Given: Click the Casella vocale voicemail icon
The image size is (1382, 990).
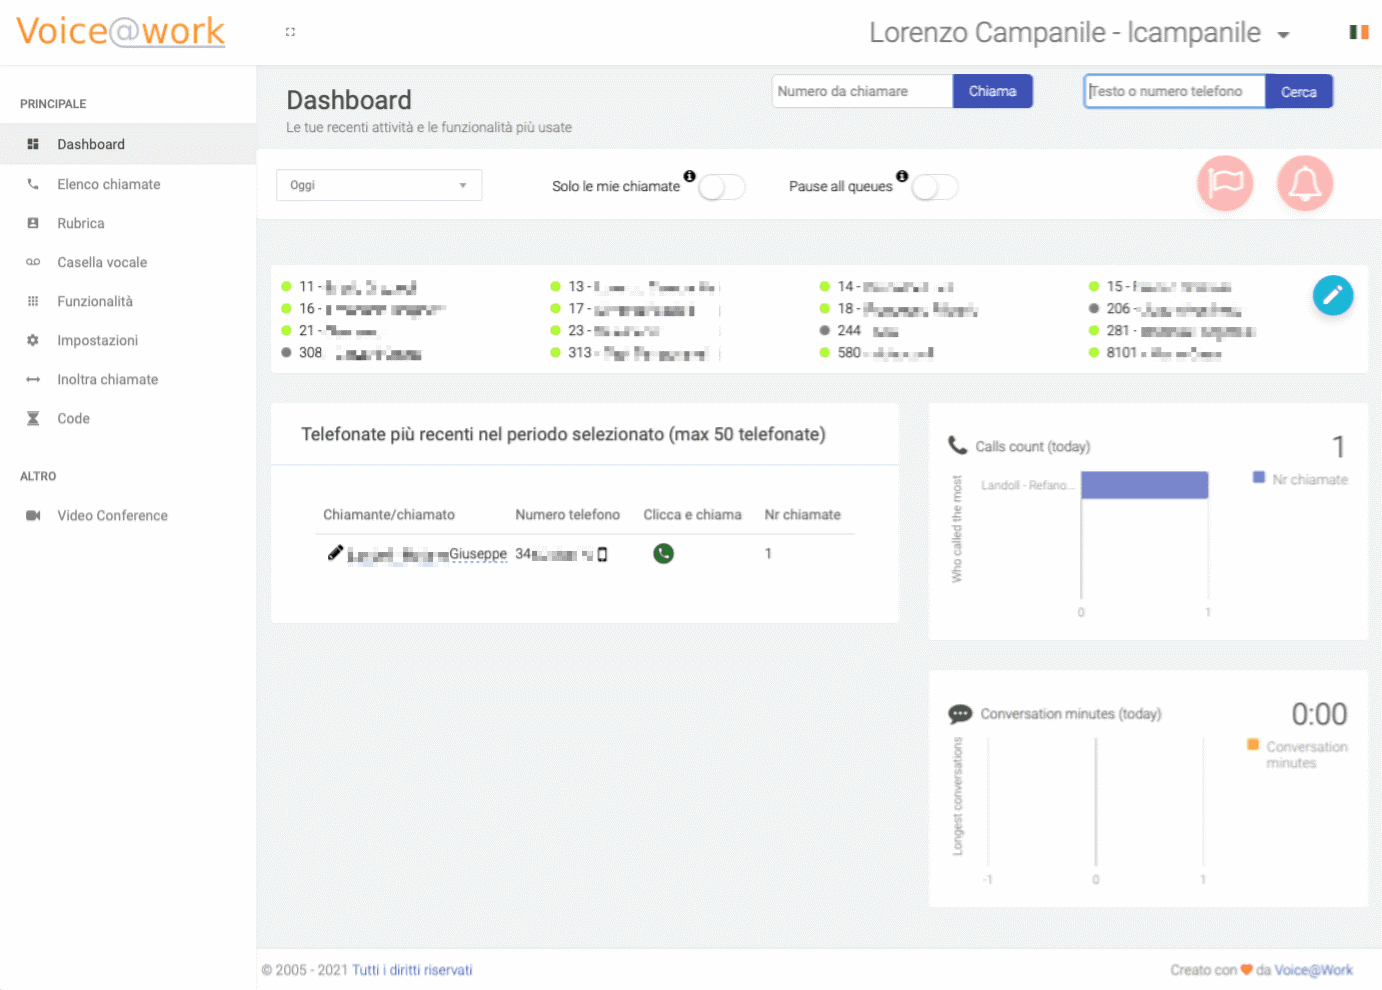Looking at the screenshot, I should click(x=33, y=262).
